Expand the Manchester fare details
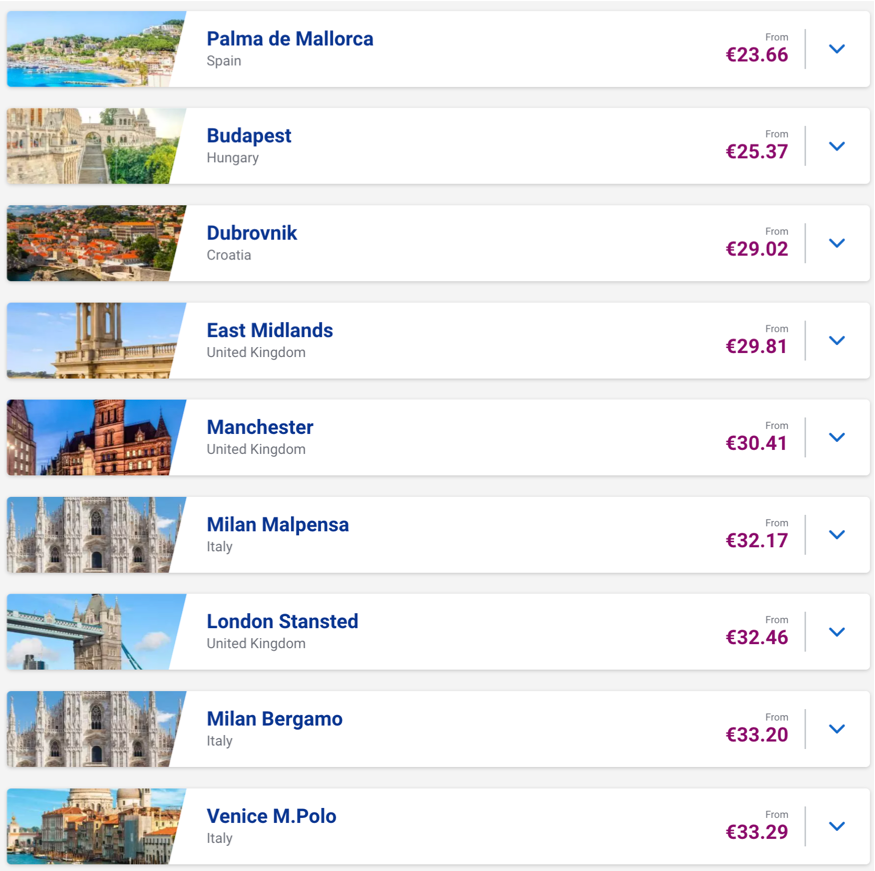The image size is (875, 871). [x=837, y=437]
